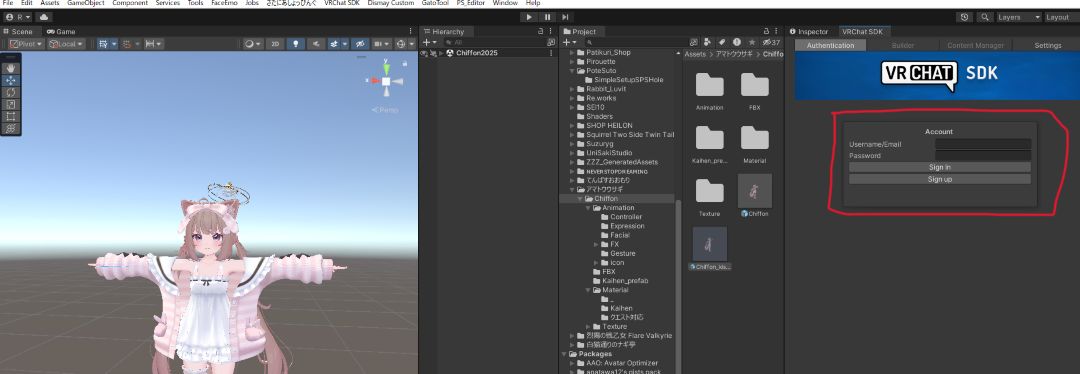Open the FaceEmo menu

click(x=223, y=3)
